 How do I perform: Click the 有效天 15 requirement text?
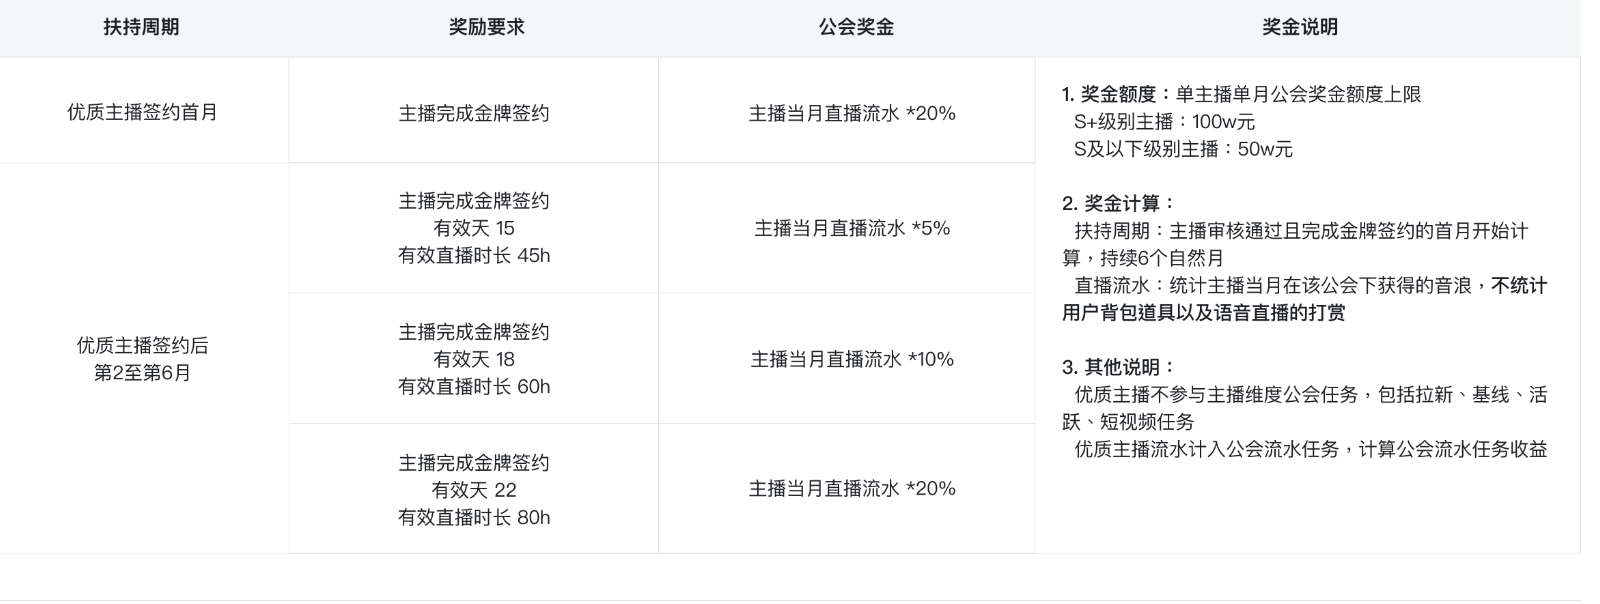[x=473, y=228]
